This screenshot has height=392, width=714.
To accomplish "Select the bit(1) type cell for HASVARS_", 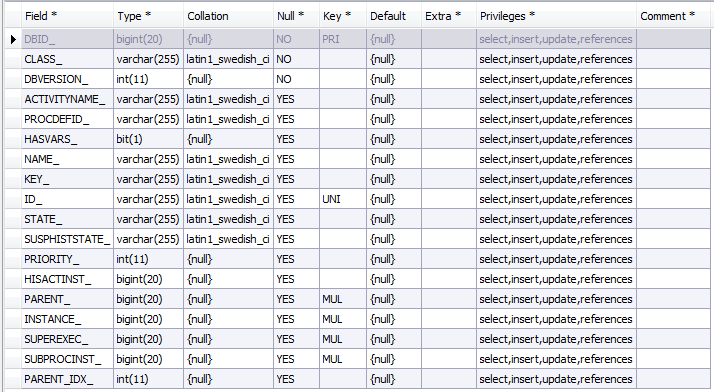I will click(148, 139).
